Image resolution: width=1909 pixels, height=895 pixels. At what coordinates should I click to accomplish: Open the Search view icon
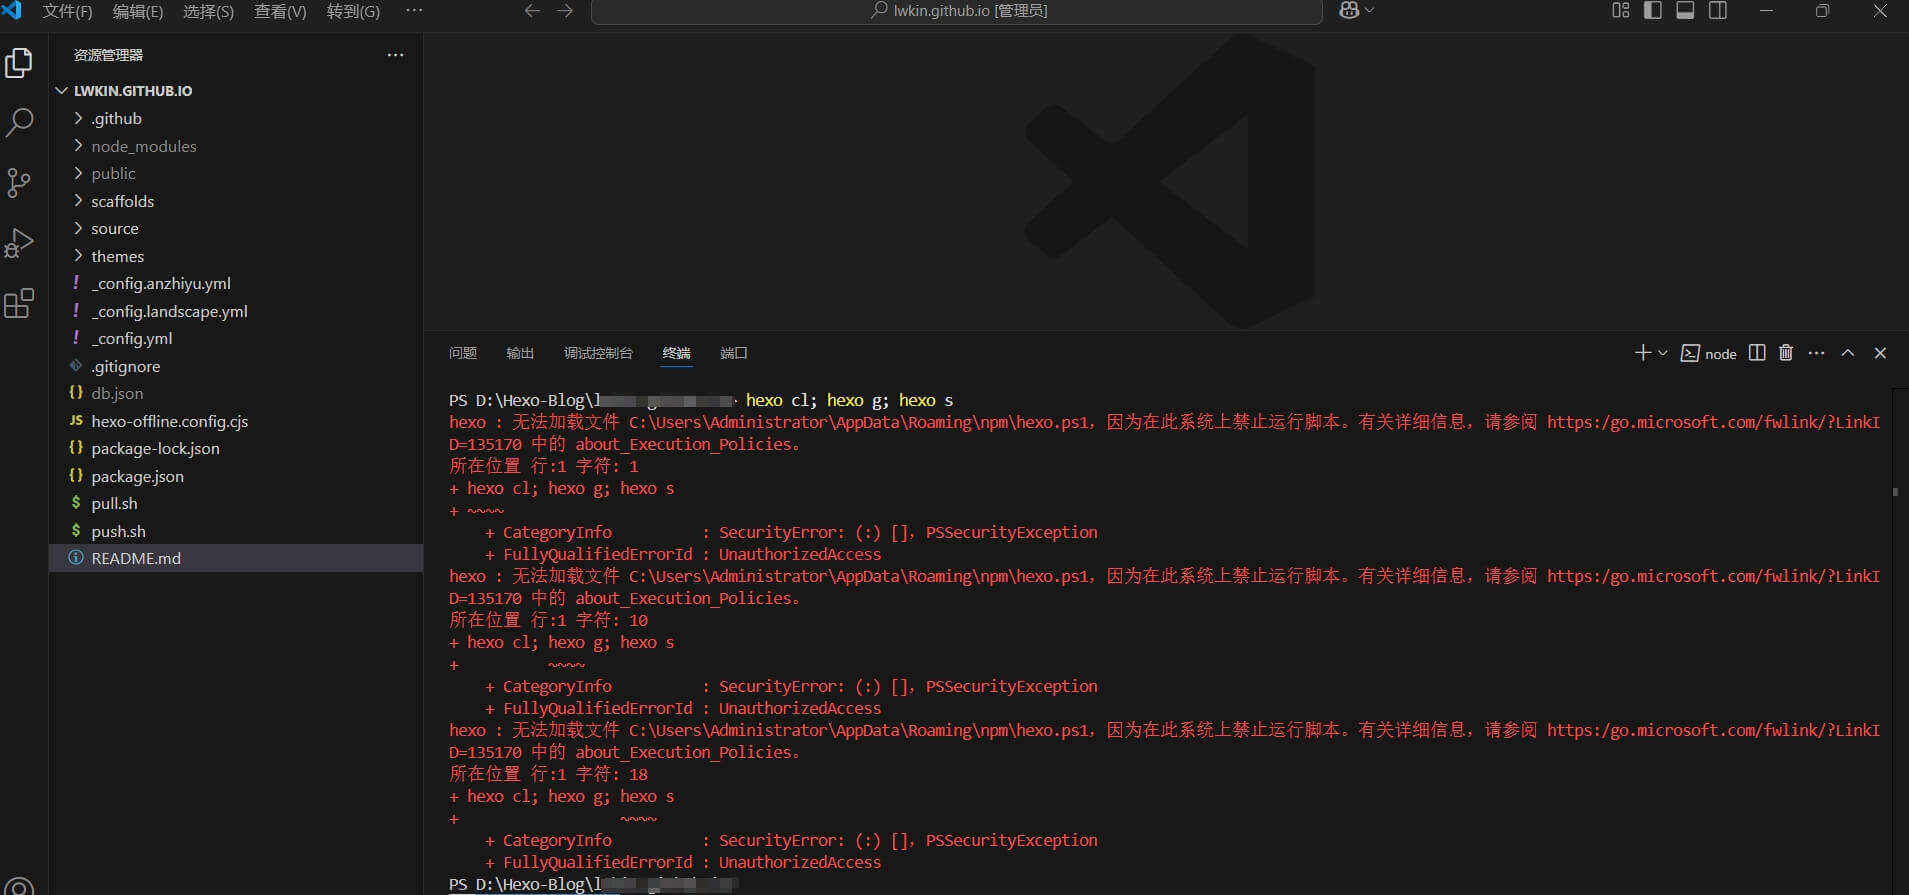[19, 123]
